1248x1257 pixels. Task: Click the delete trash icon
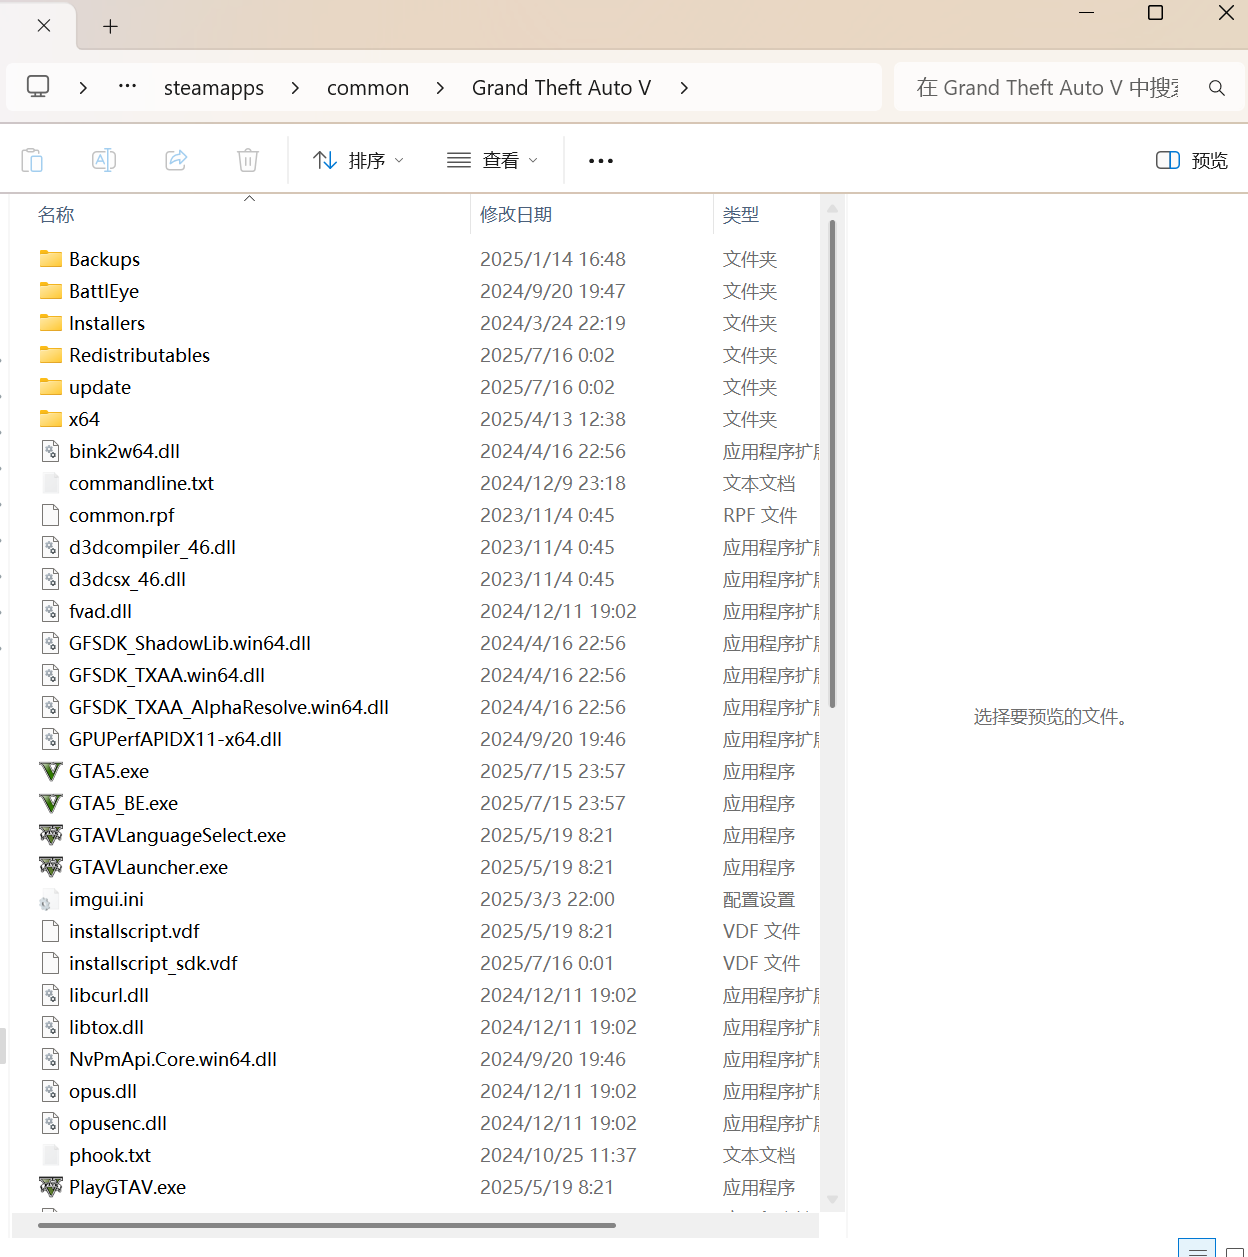[248, 160]
